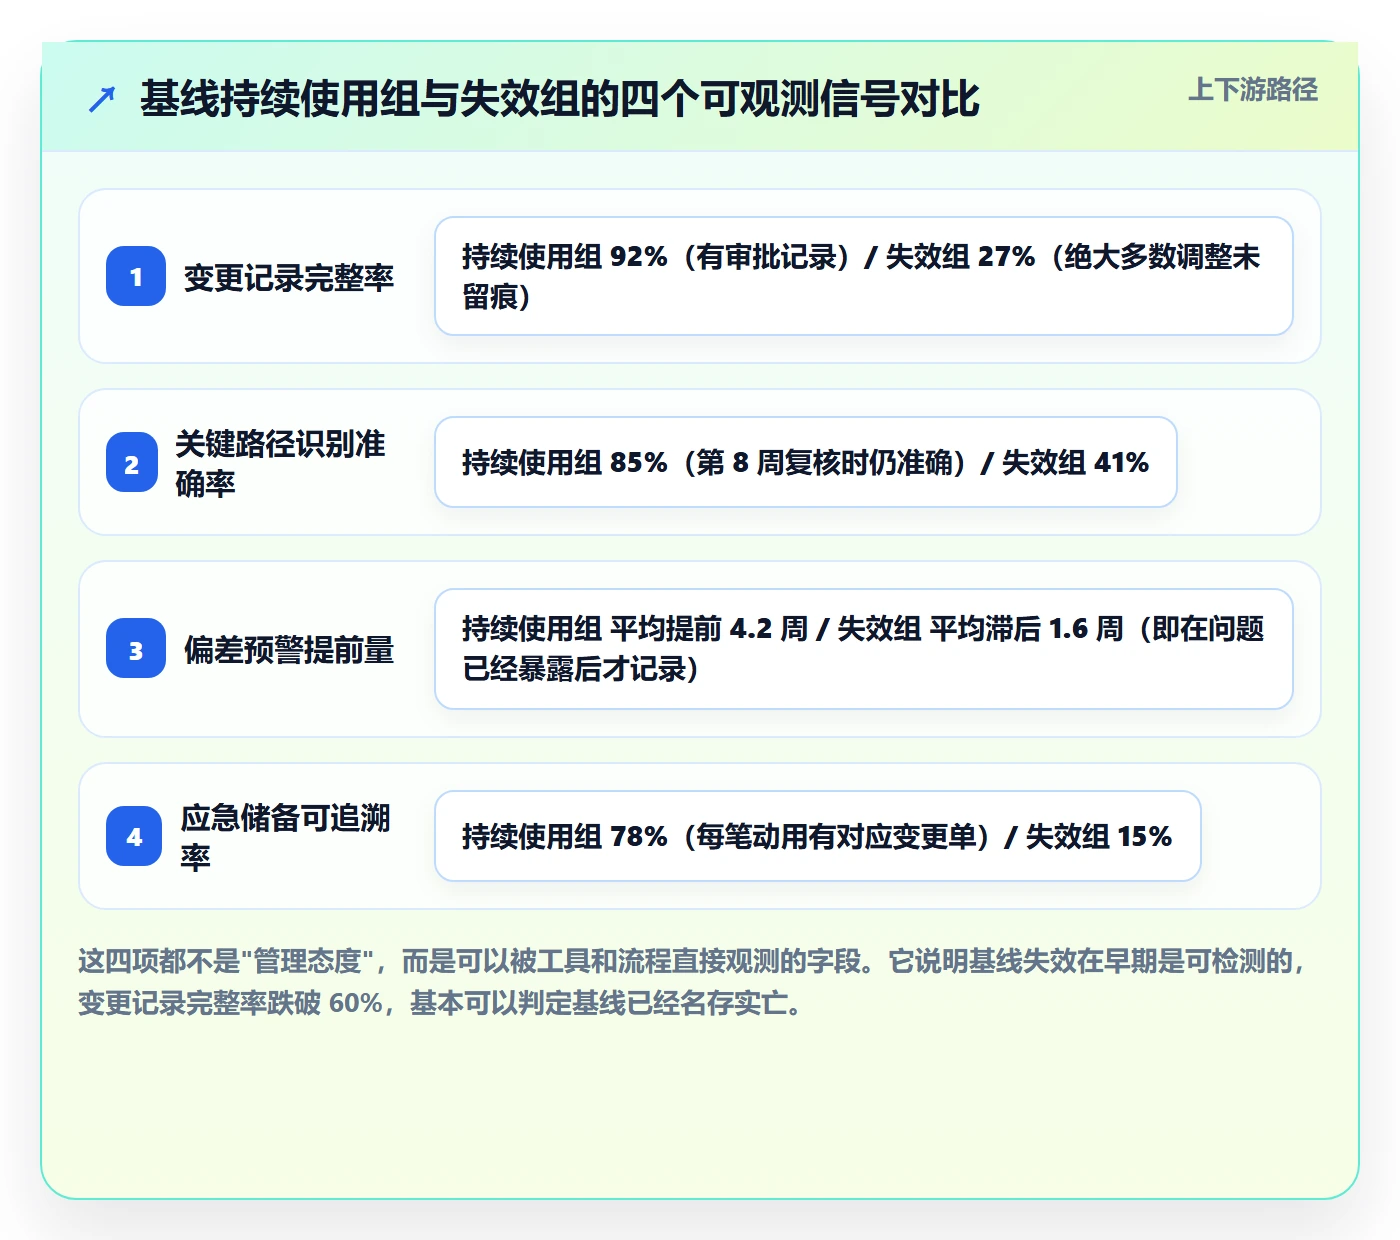Click the number 2 badge for 关键路径识别准确率
Image resolution: width=1400 pixels, height=1240 pixels.
point(132,462)
